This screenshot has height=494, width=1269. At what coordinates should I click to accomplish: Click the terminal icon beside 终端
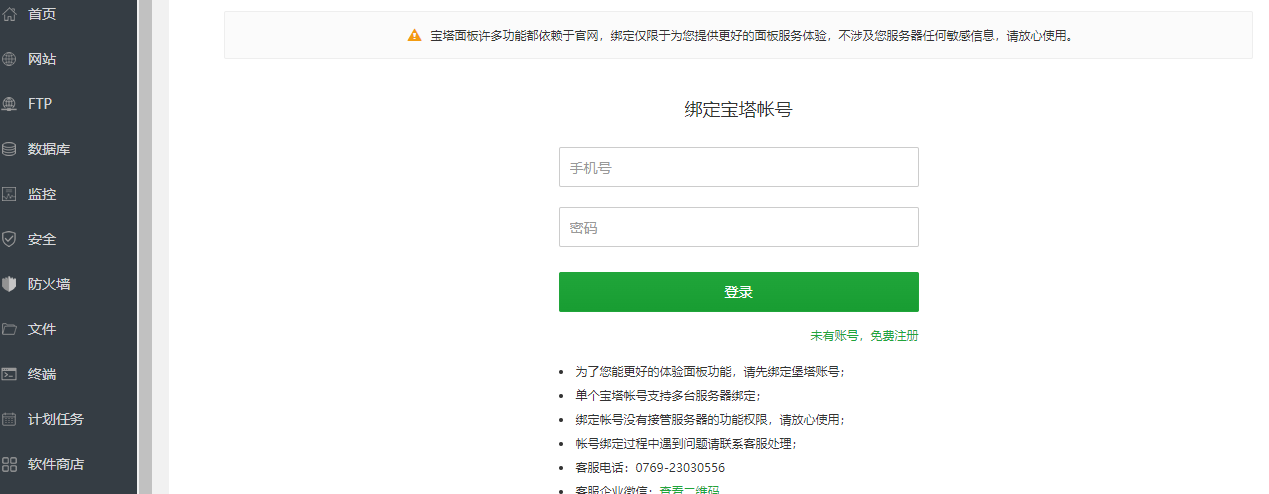tap(9, 374)
